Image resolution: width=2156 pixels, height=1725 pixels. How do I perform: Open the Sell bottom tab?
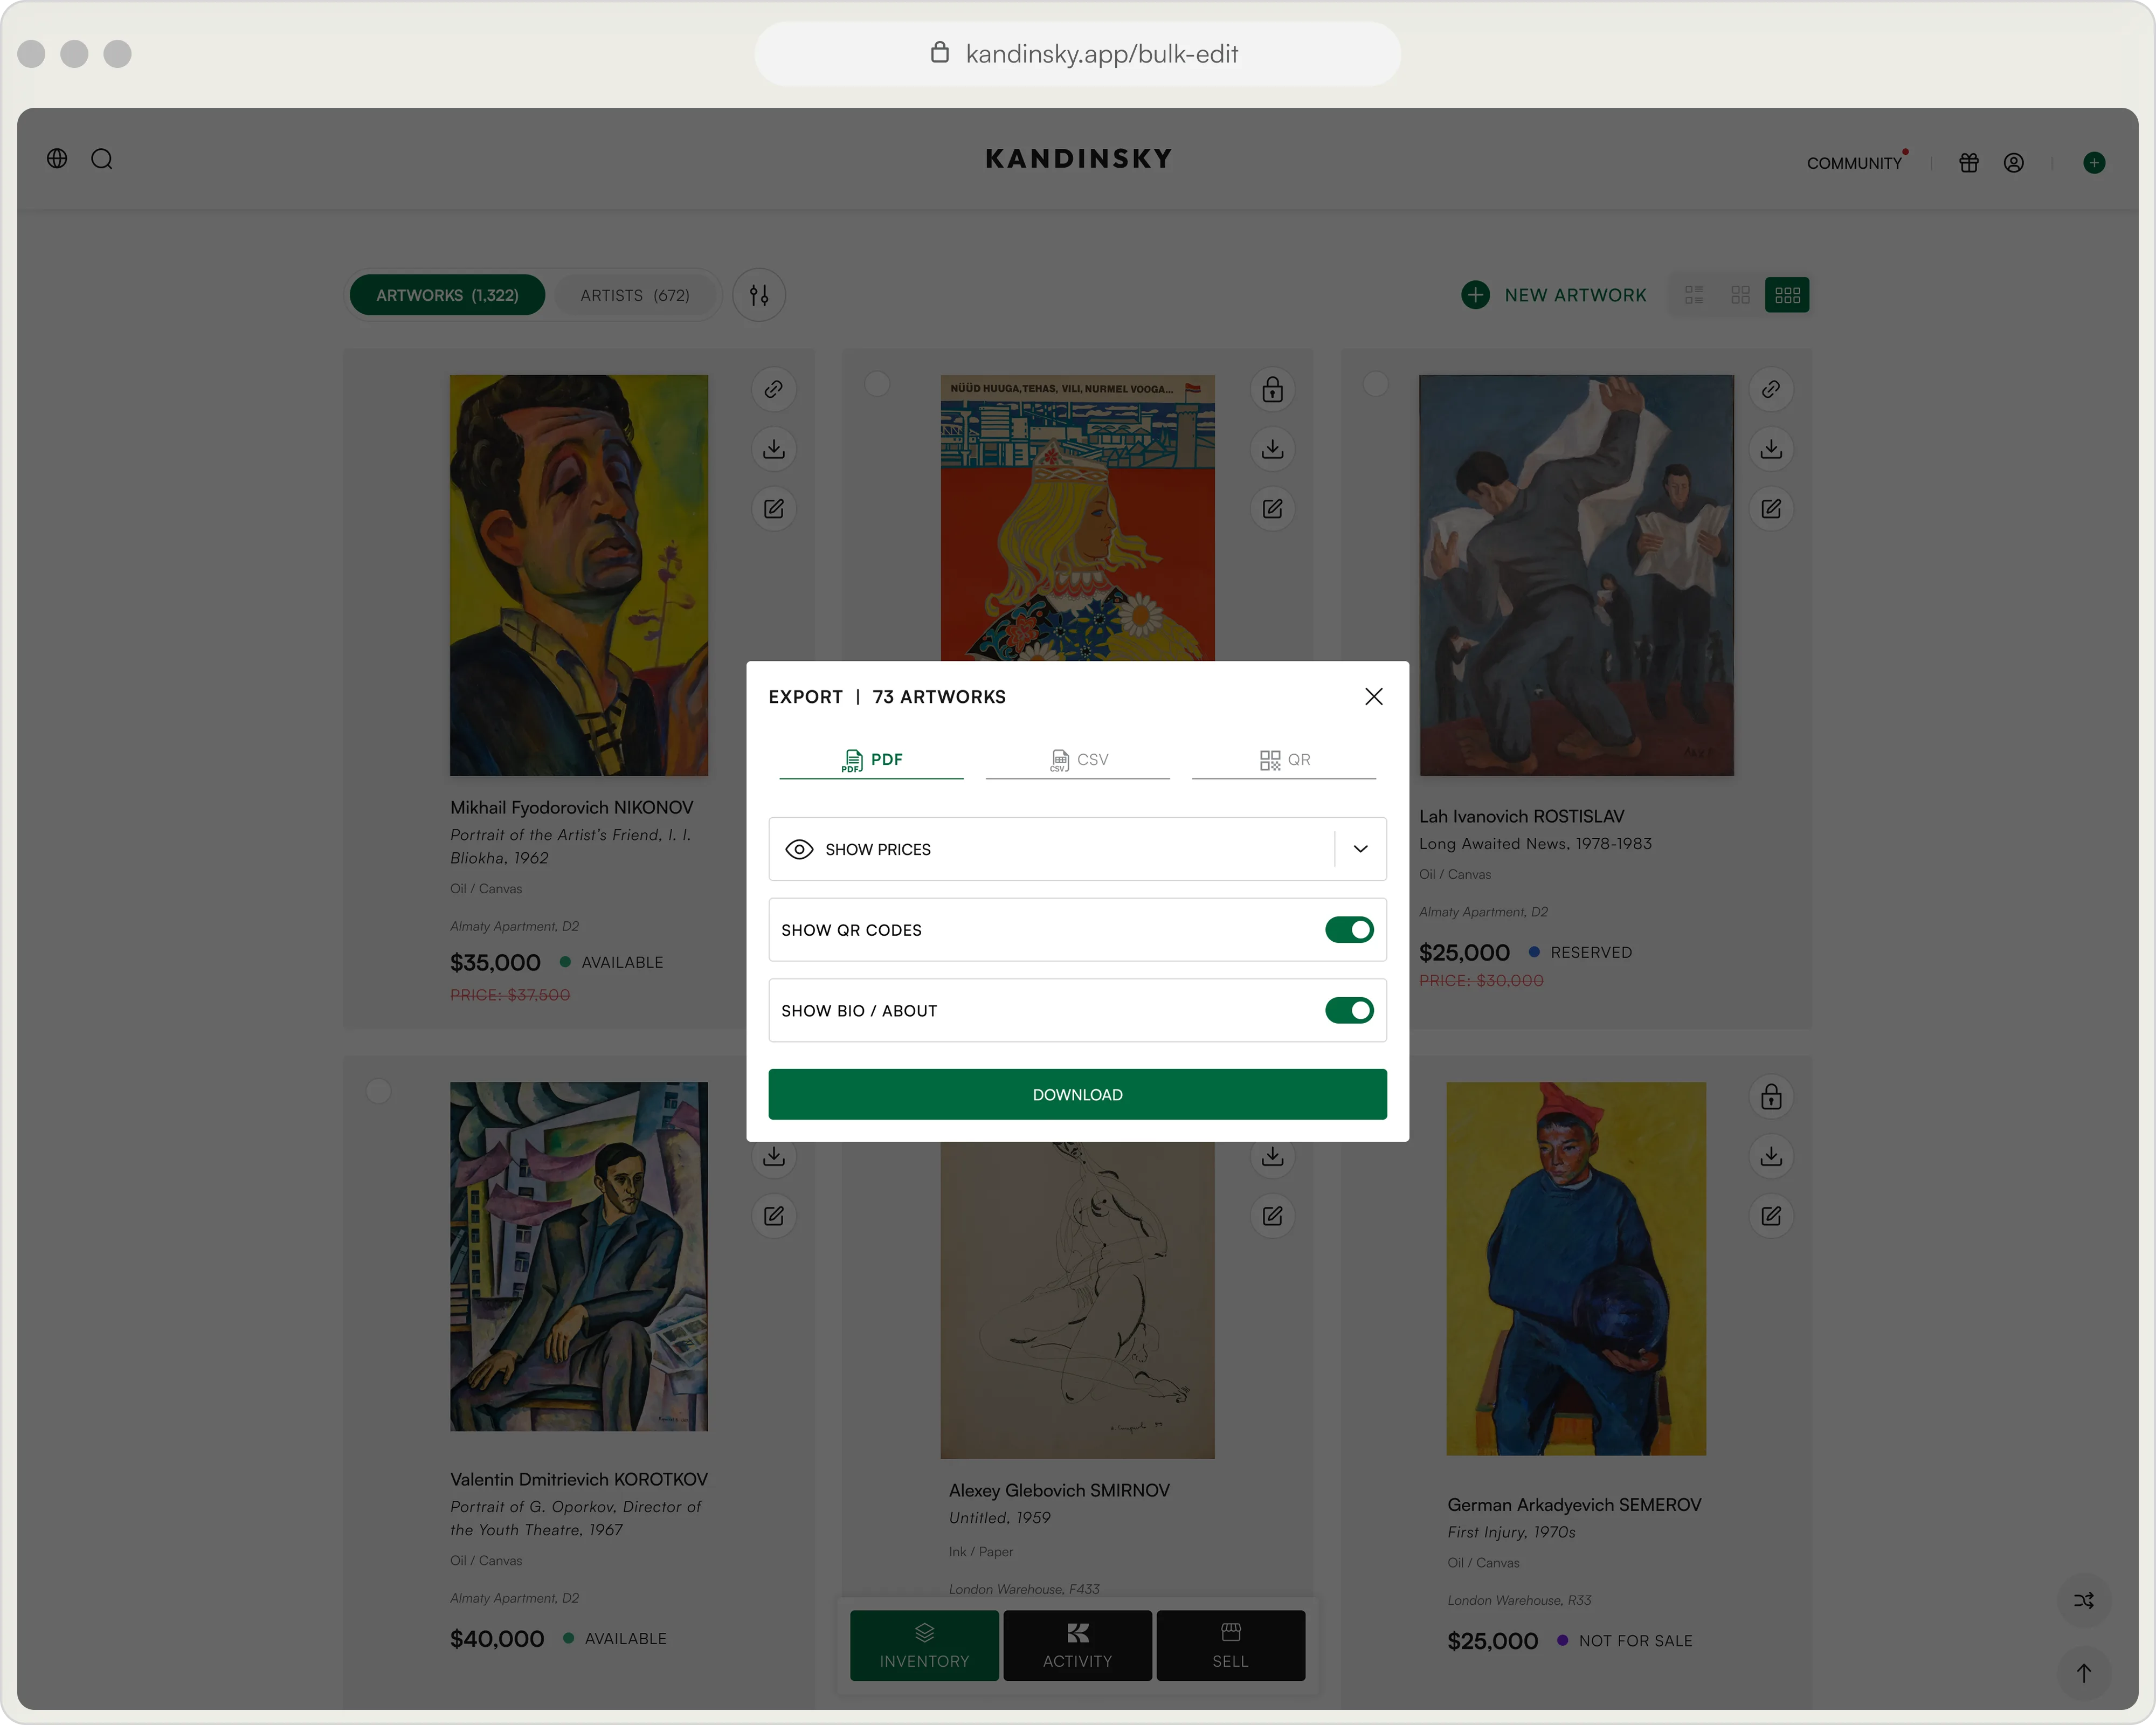1230,1646
